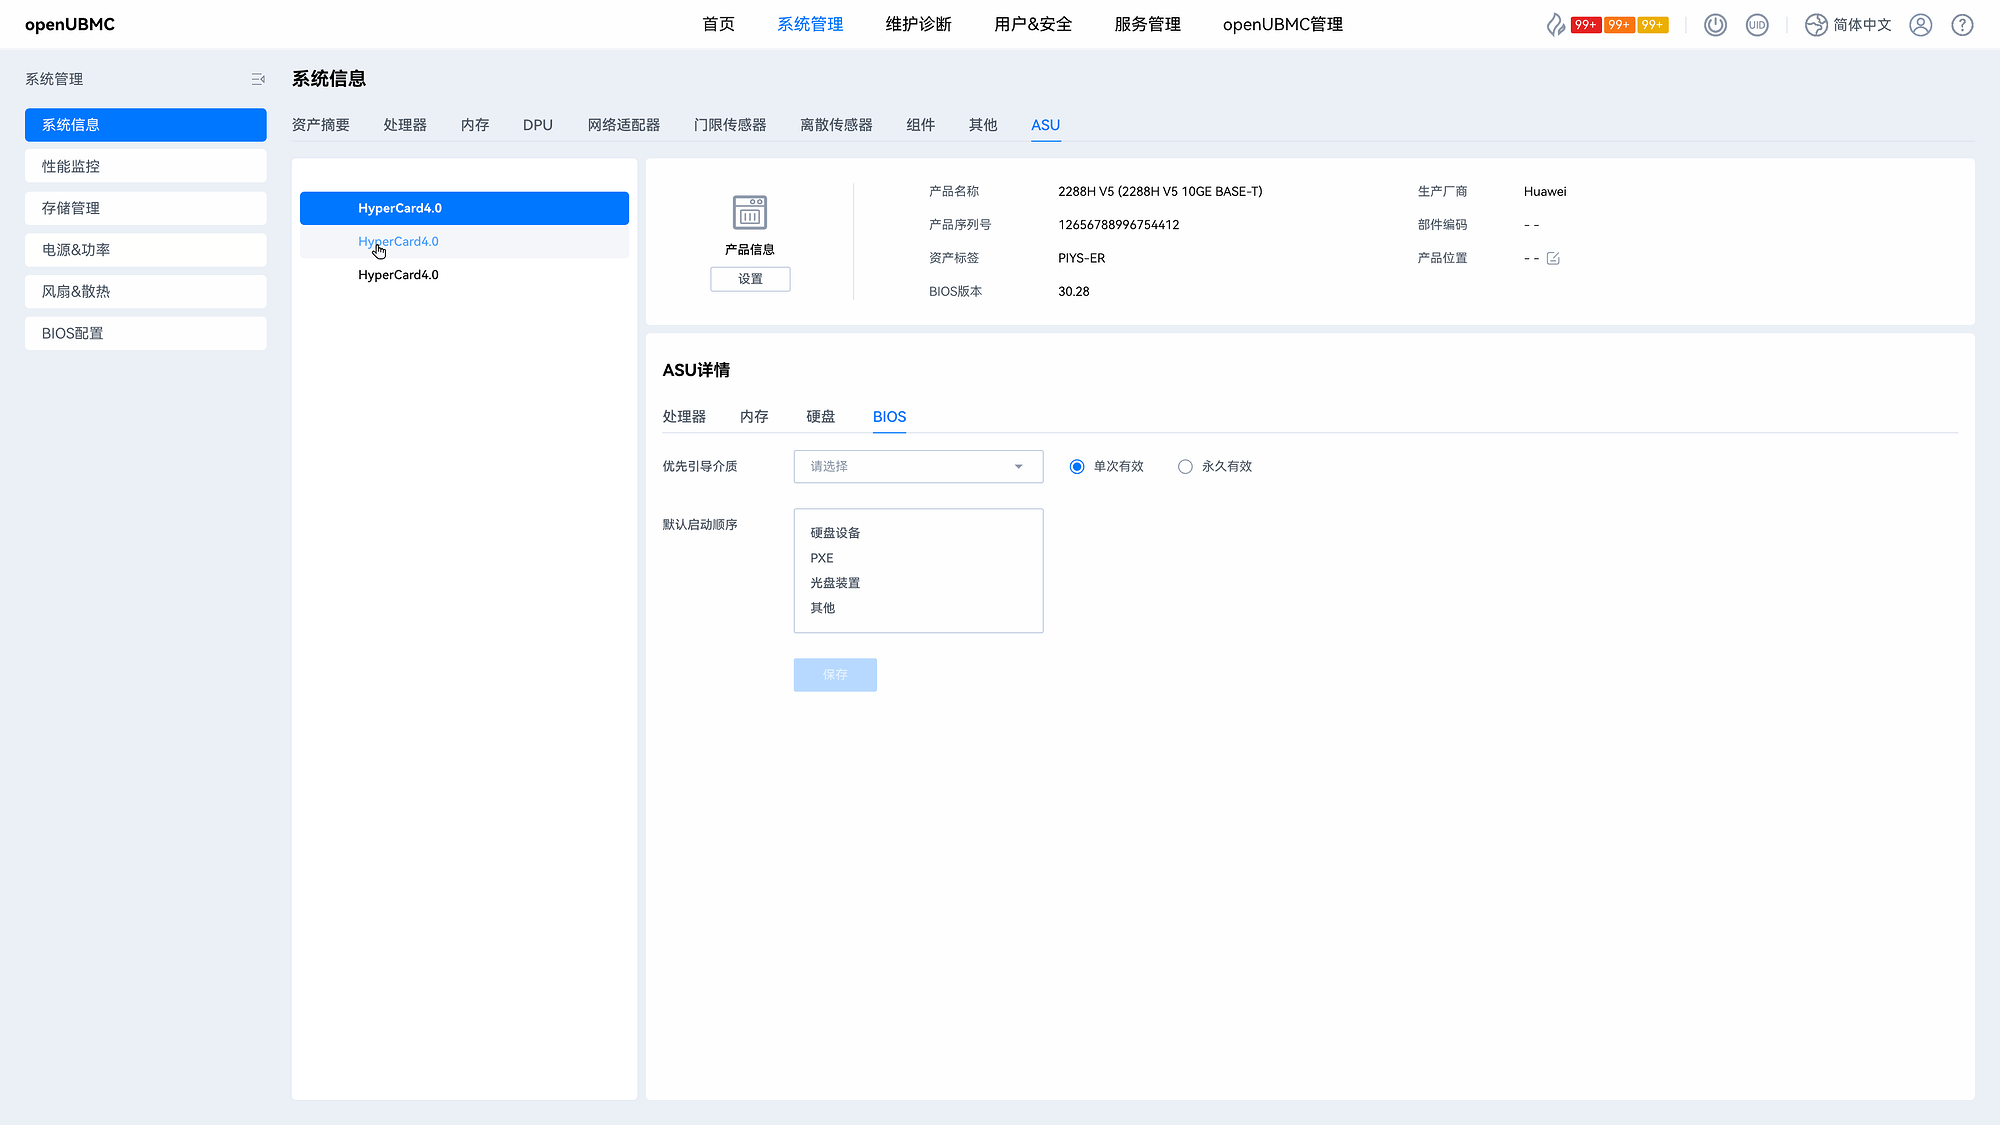Viewport: 2000px width, 1125px height.
Task: Select PXE in the 默认启动顺序 list
Action: 822,558
